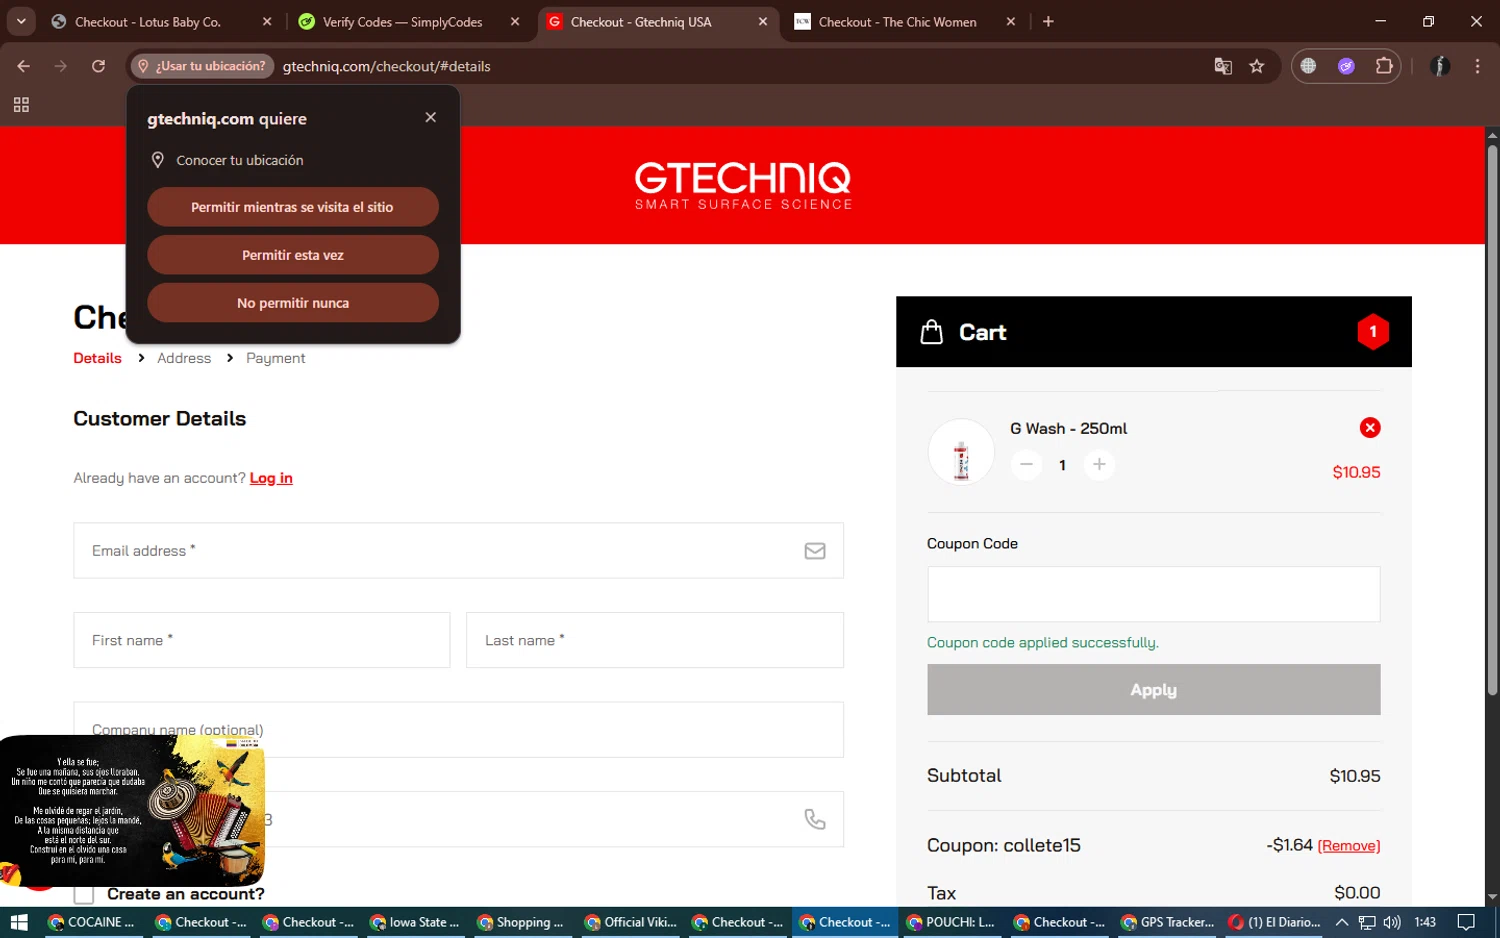The height and width of the screenshot is (938, 1500).
Task: Focus the Company name optional field
Action: point(458,729)
